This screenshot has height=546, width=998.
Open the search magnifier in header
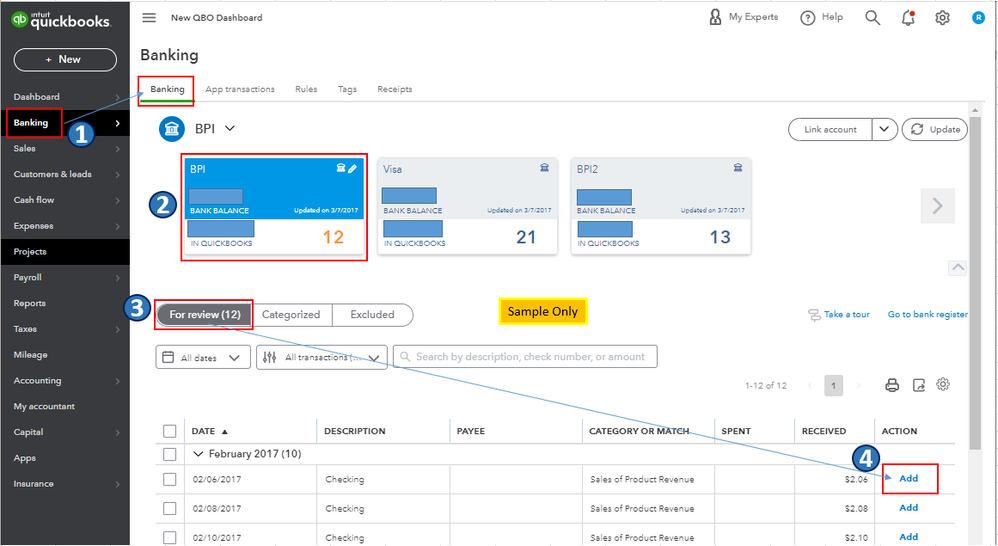873,18
